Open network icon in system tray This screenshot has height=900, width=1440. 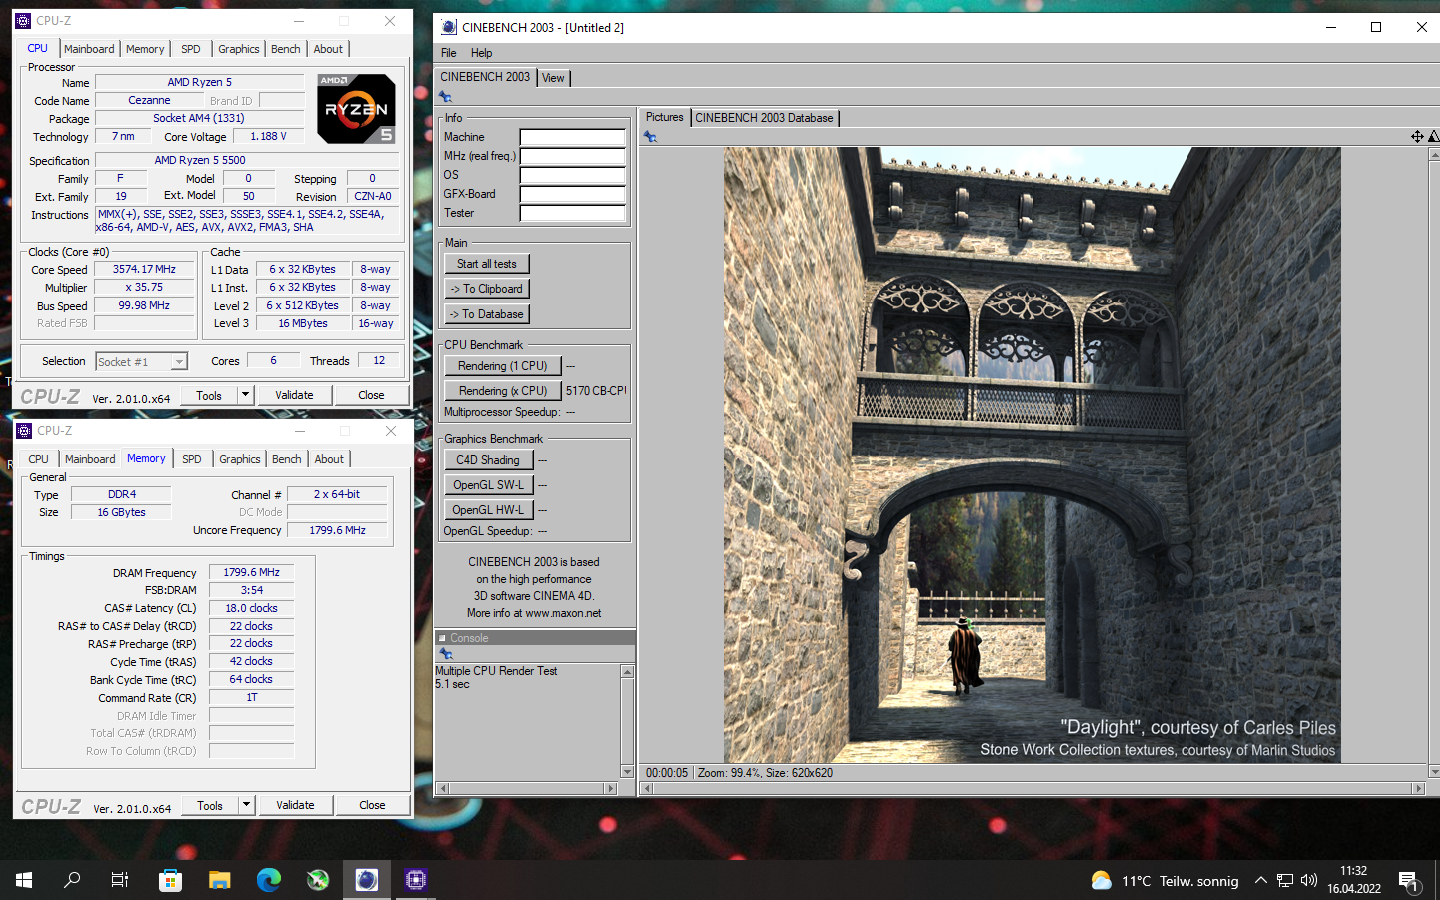click(x=1285, y=880)
